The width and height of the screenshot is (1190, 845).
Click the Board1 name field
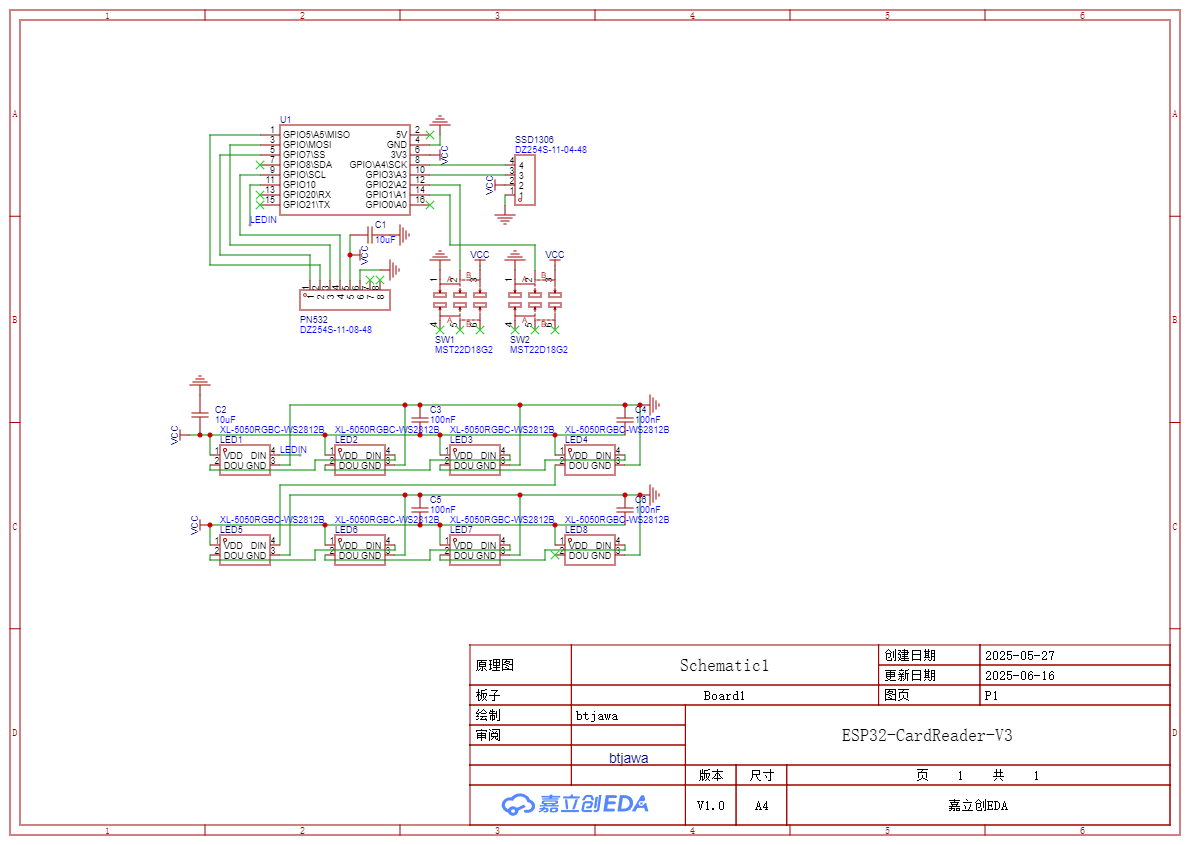pyautogui.click(x=724, y=696)
